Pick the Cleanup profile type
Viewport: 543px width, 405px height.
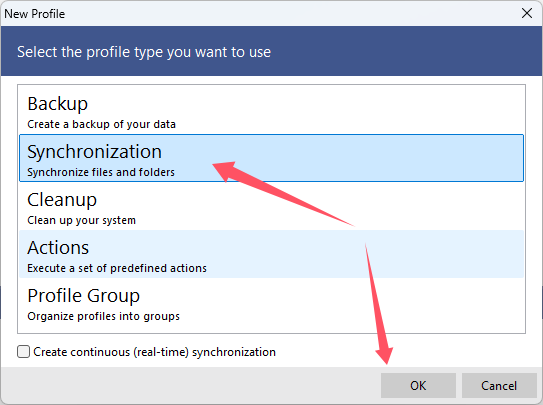click(271, 206)
